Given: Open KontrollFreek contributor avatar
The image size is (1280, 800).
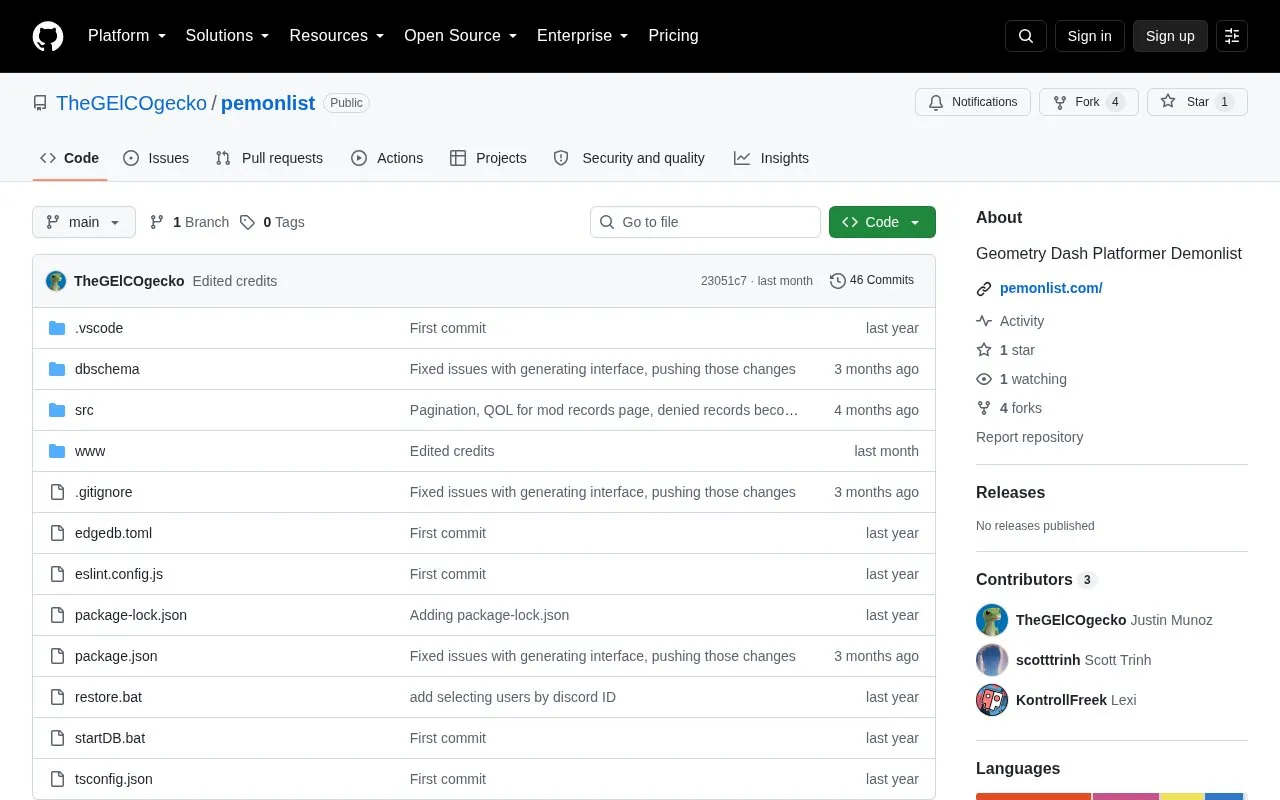Looking at the screenshot, I should coord(992,700).
